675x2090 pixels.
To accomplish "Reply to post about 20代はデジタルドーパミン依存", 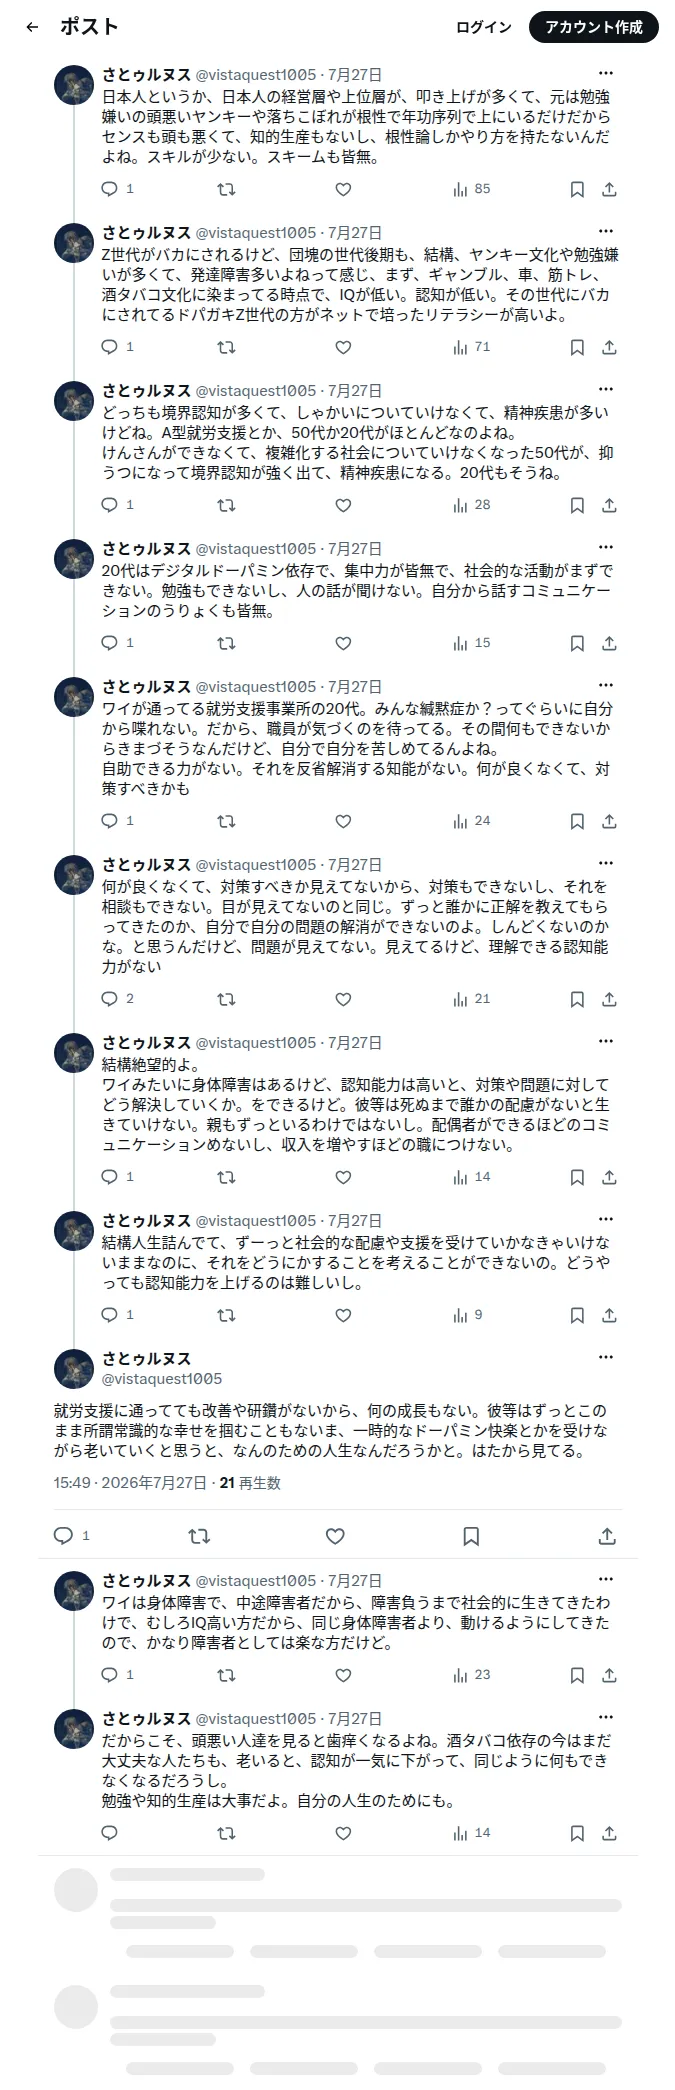I will [111, 643].
